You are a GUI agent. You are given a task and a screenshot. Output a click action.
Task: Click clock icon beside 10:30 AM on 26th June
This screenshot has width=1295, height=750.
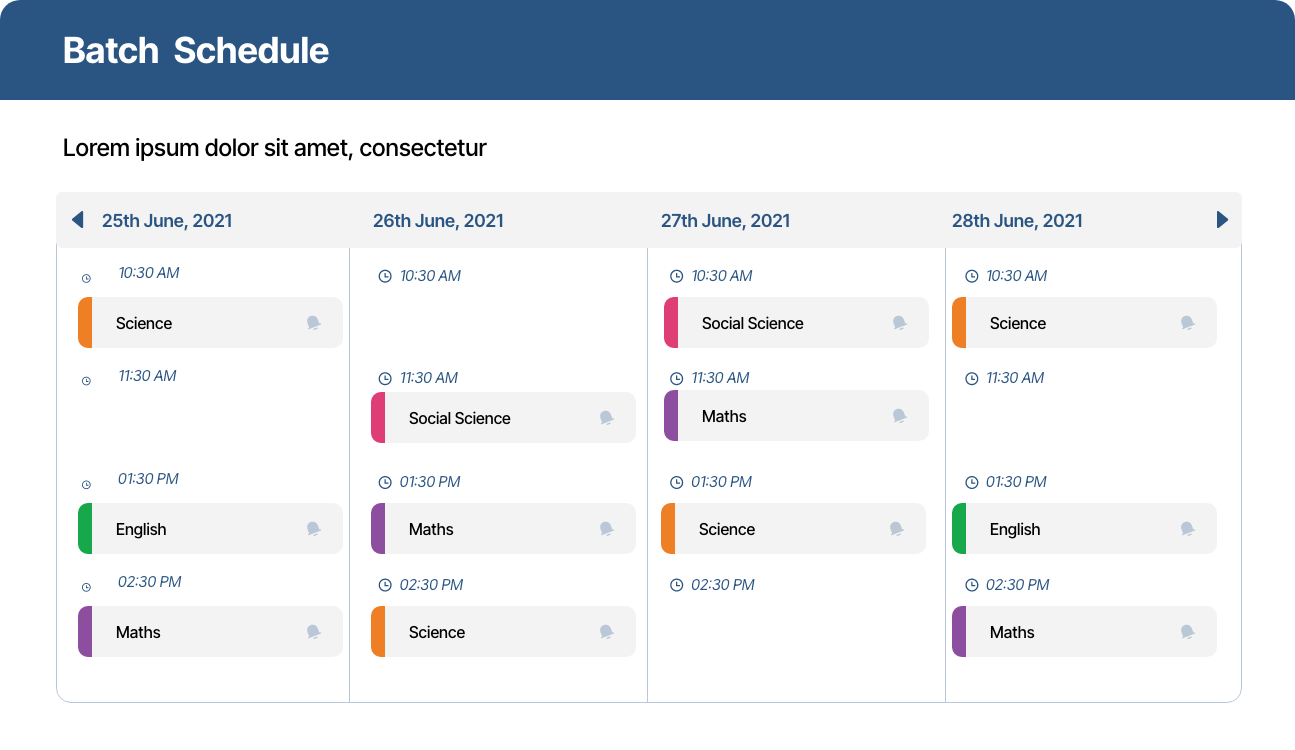click(x=385, y=276)
